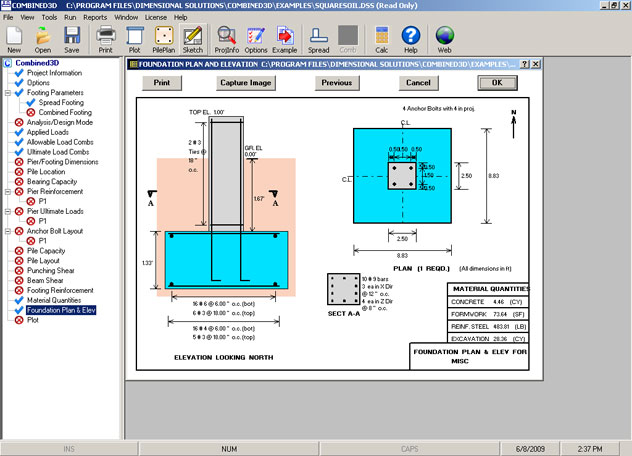Click the Capture Image button
The image size is (632, 456).
point(245,83)
